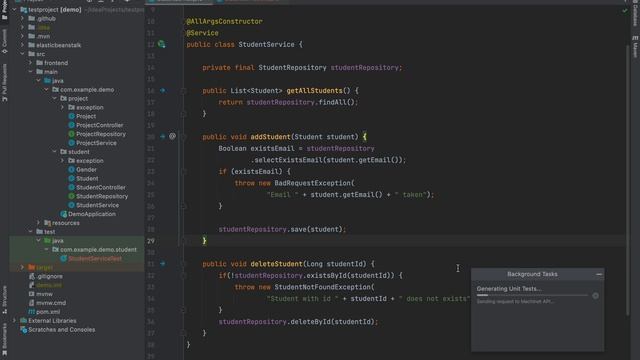Collapse the com.example.demo.student test package
The height and width of the screenshot is (360, 640).
tap(47, 249)
